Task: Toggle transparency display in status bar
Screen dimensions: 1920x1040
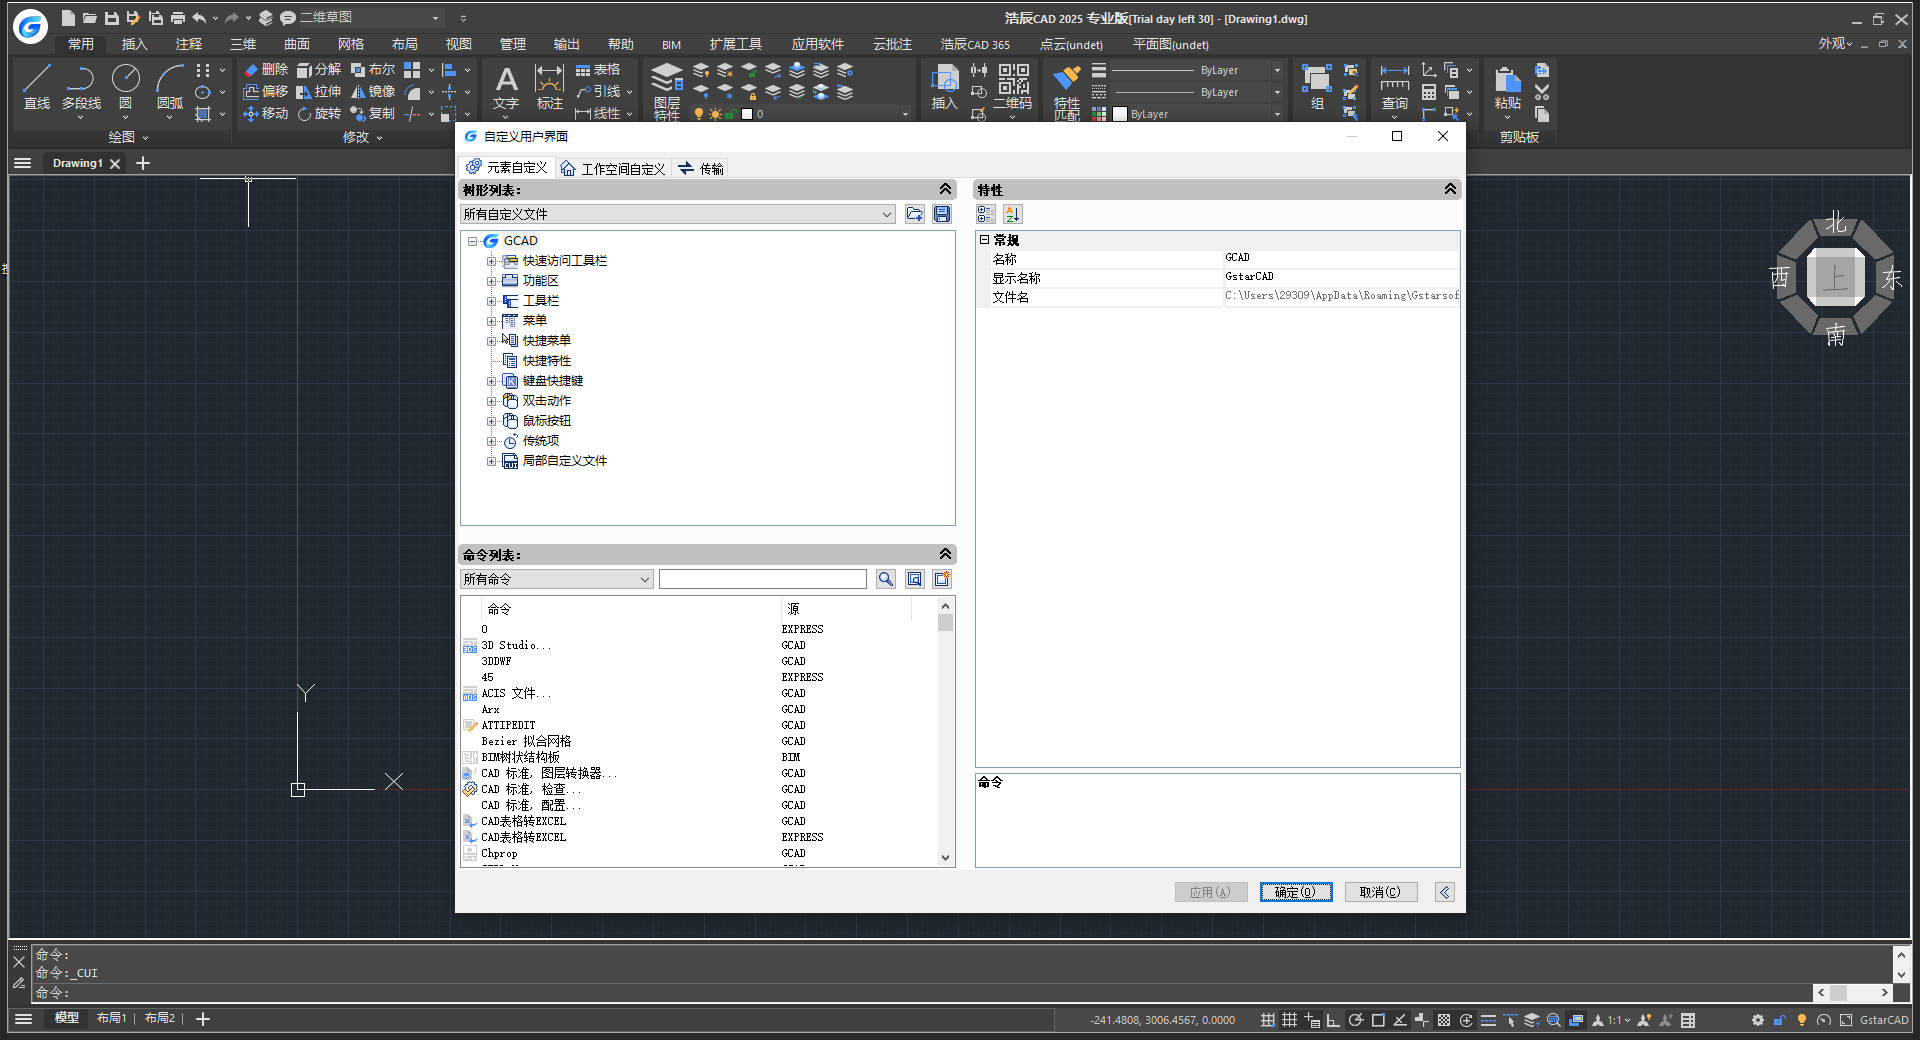Action: tap(1444, 1020)
